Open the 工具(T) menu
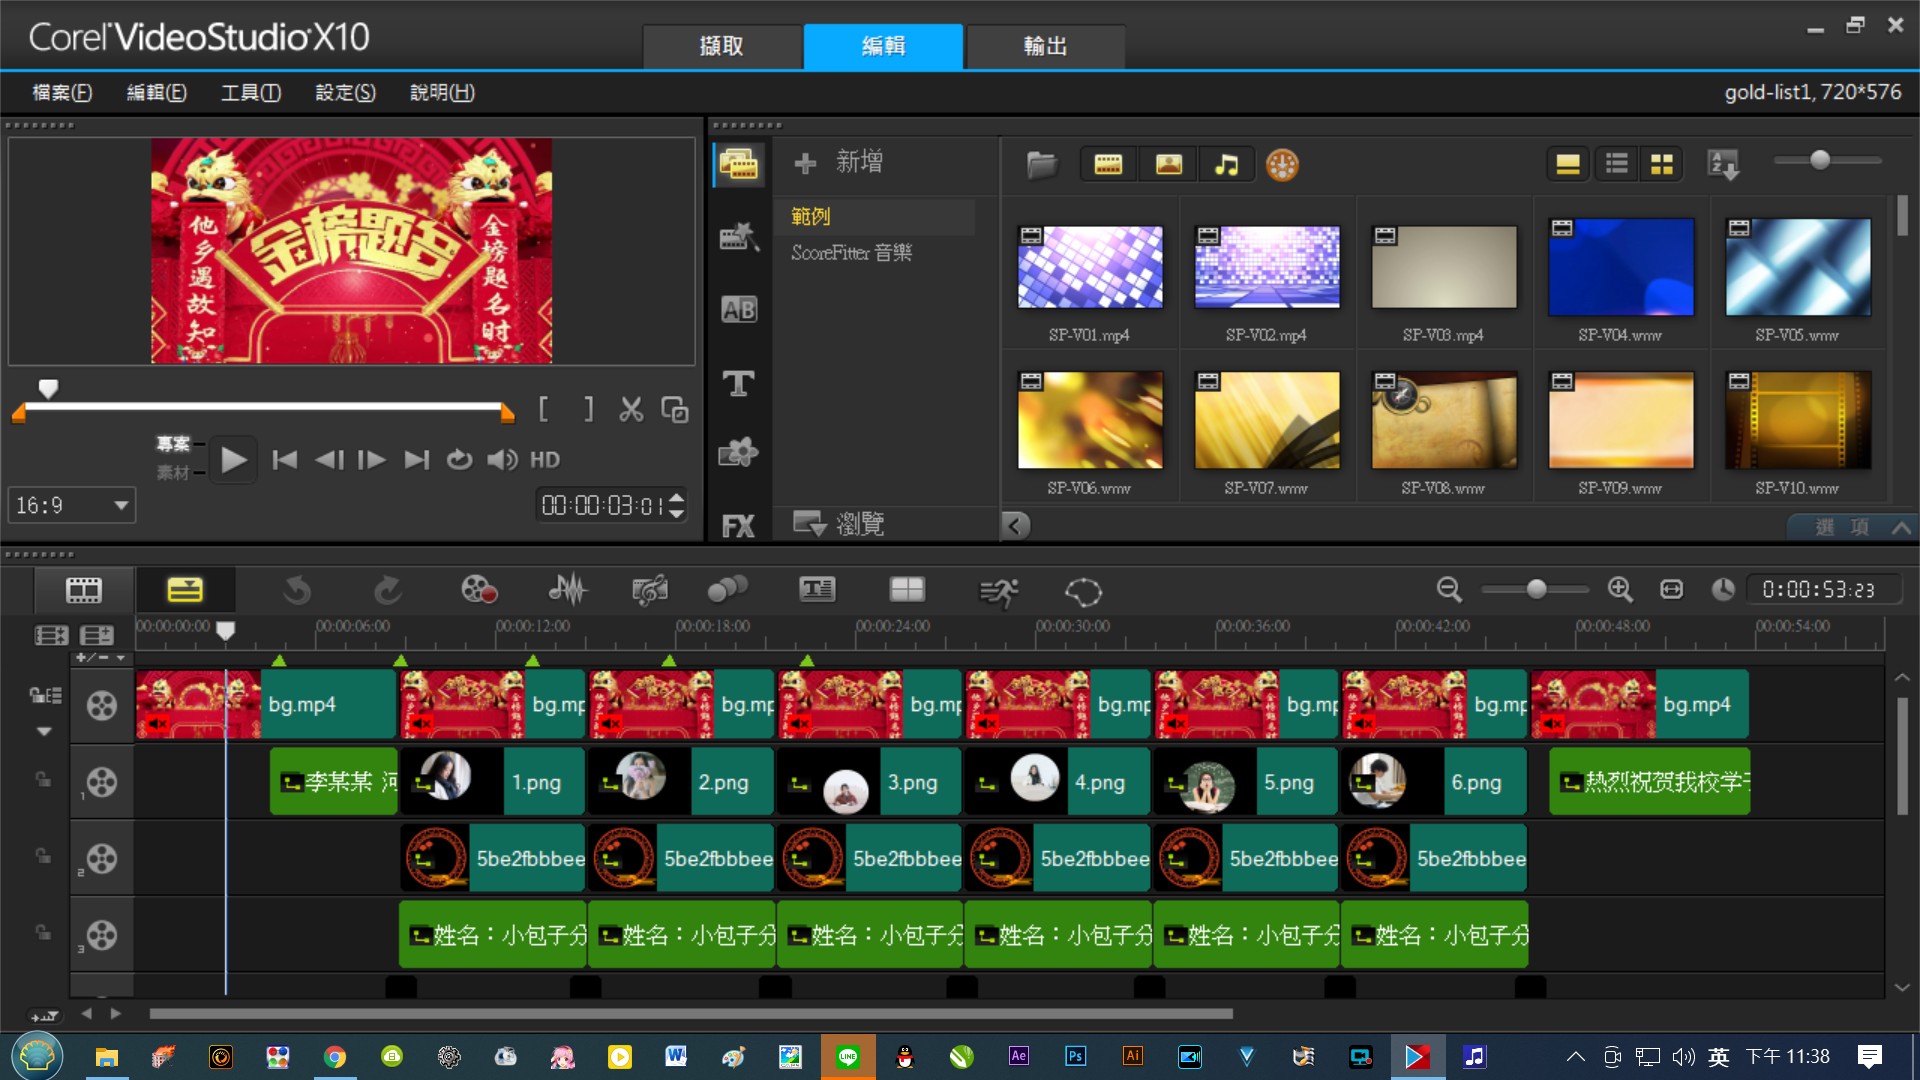 (251, 93)
